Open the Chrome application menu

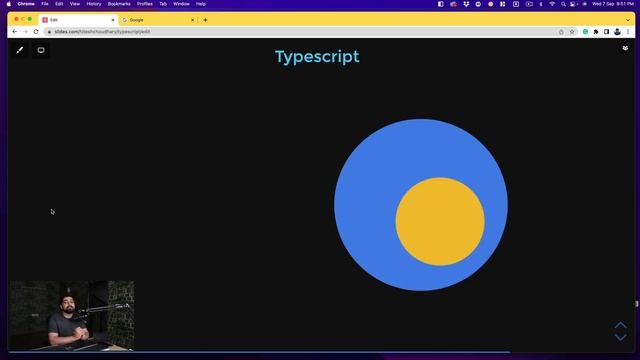[26, 4]
